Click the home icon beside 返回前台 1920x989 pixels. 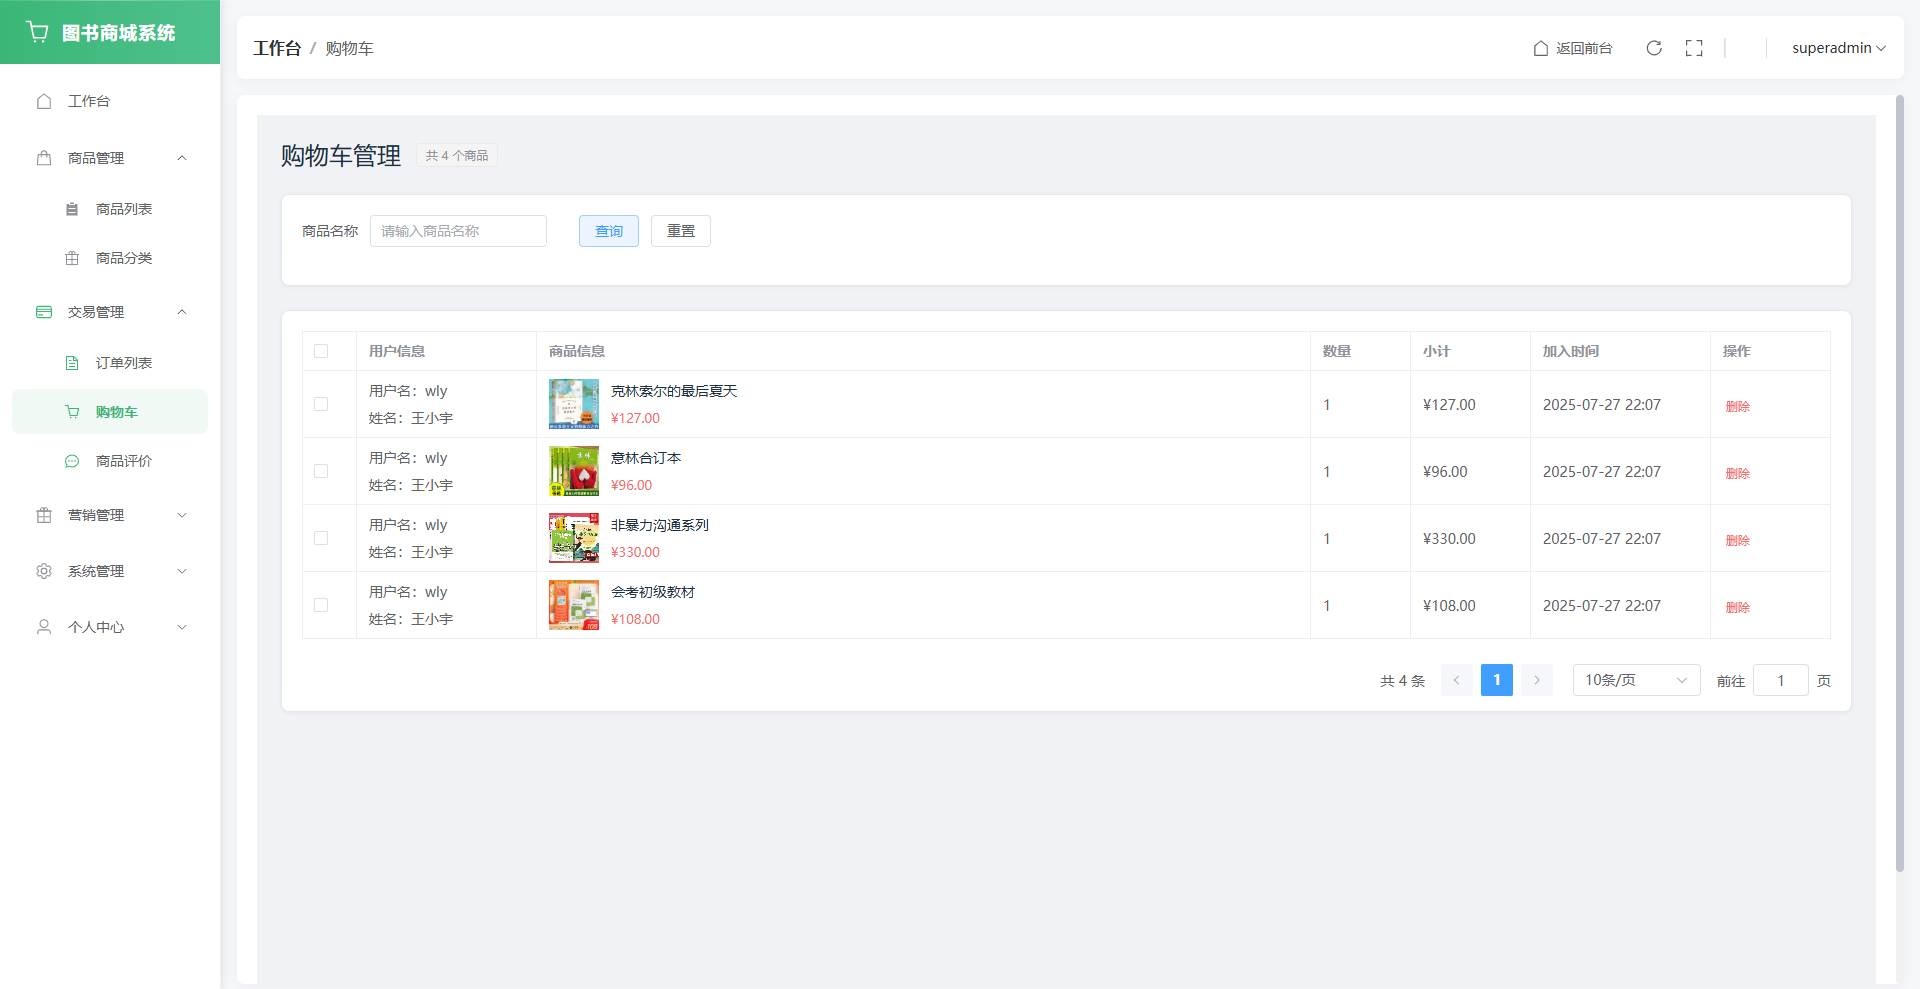[x=1541, y=48]
